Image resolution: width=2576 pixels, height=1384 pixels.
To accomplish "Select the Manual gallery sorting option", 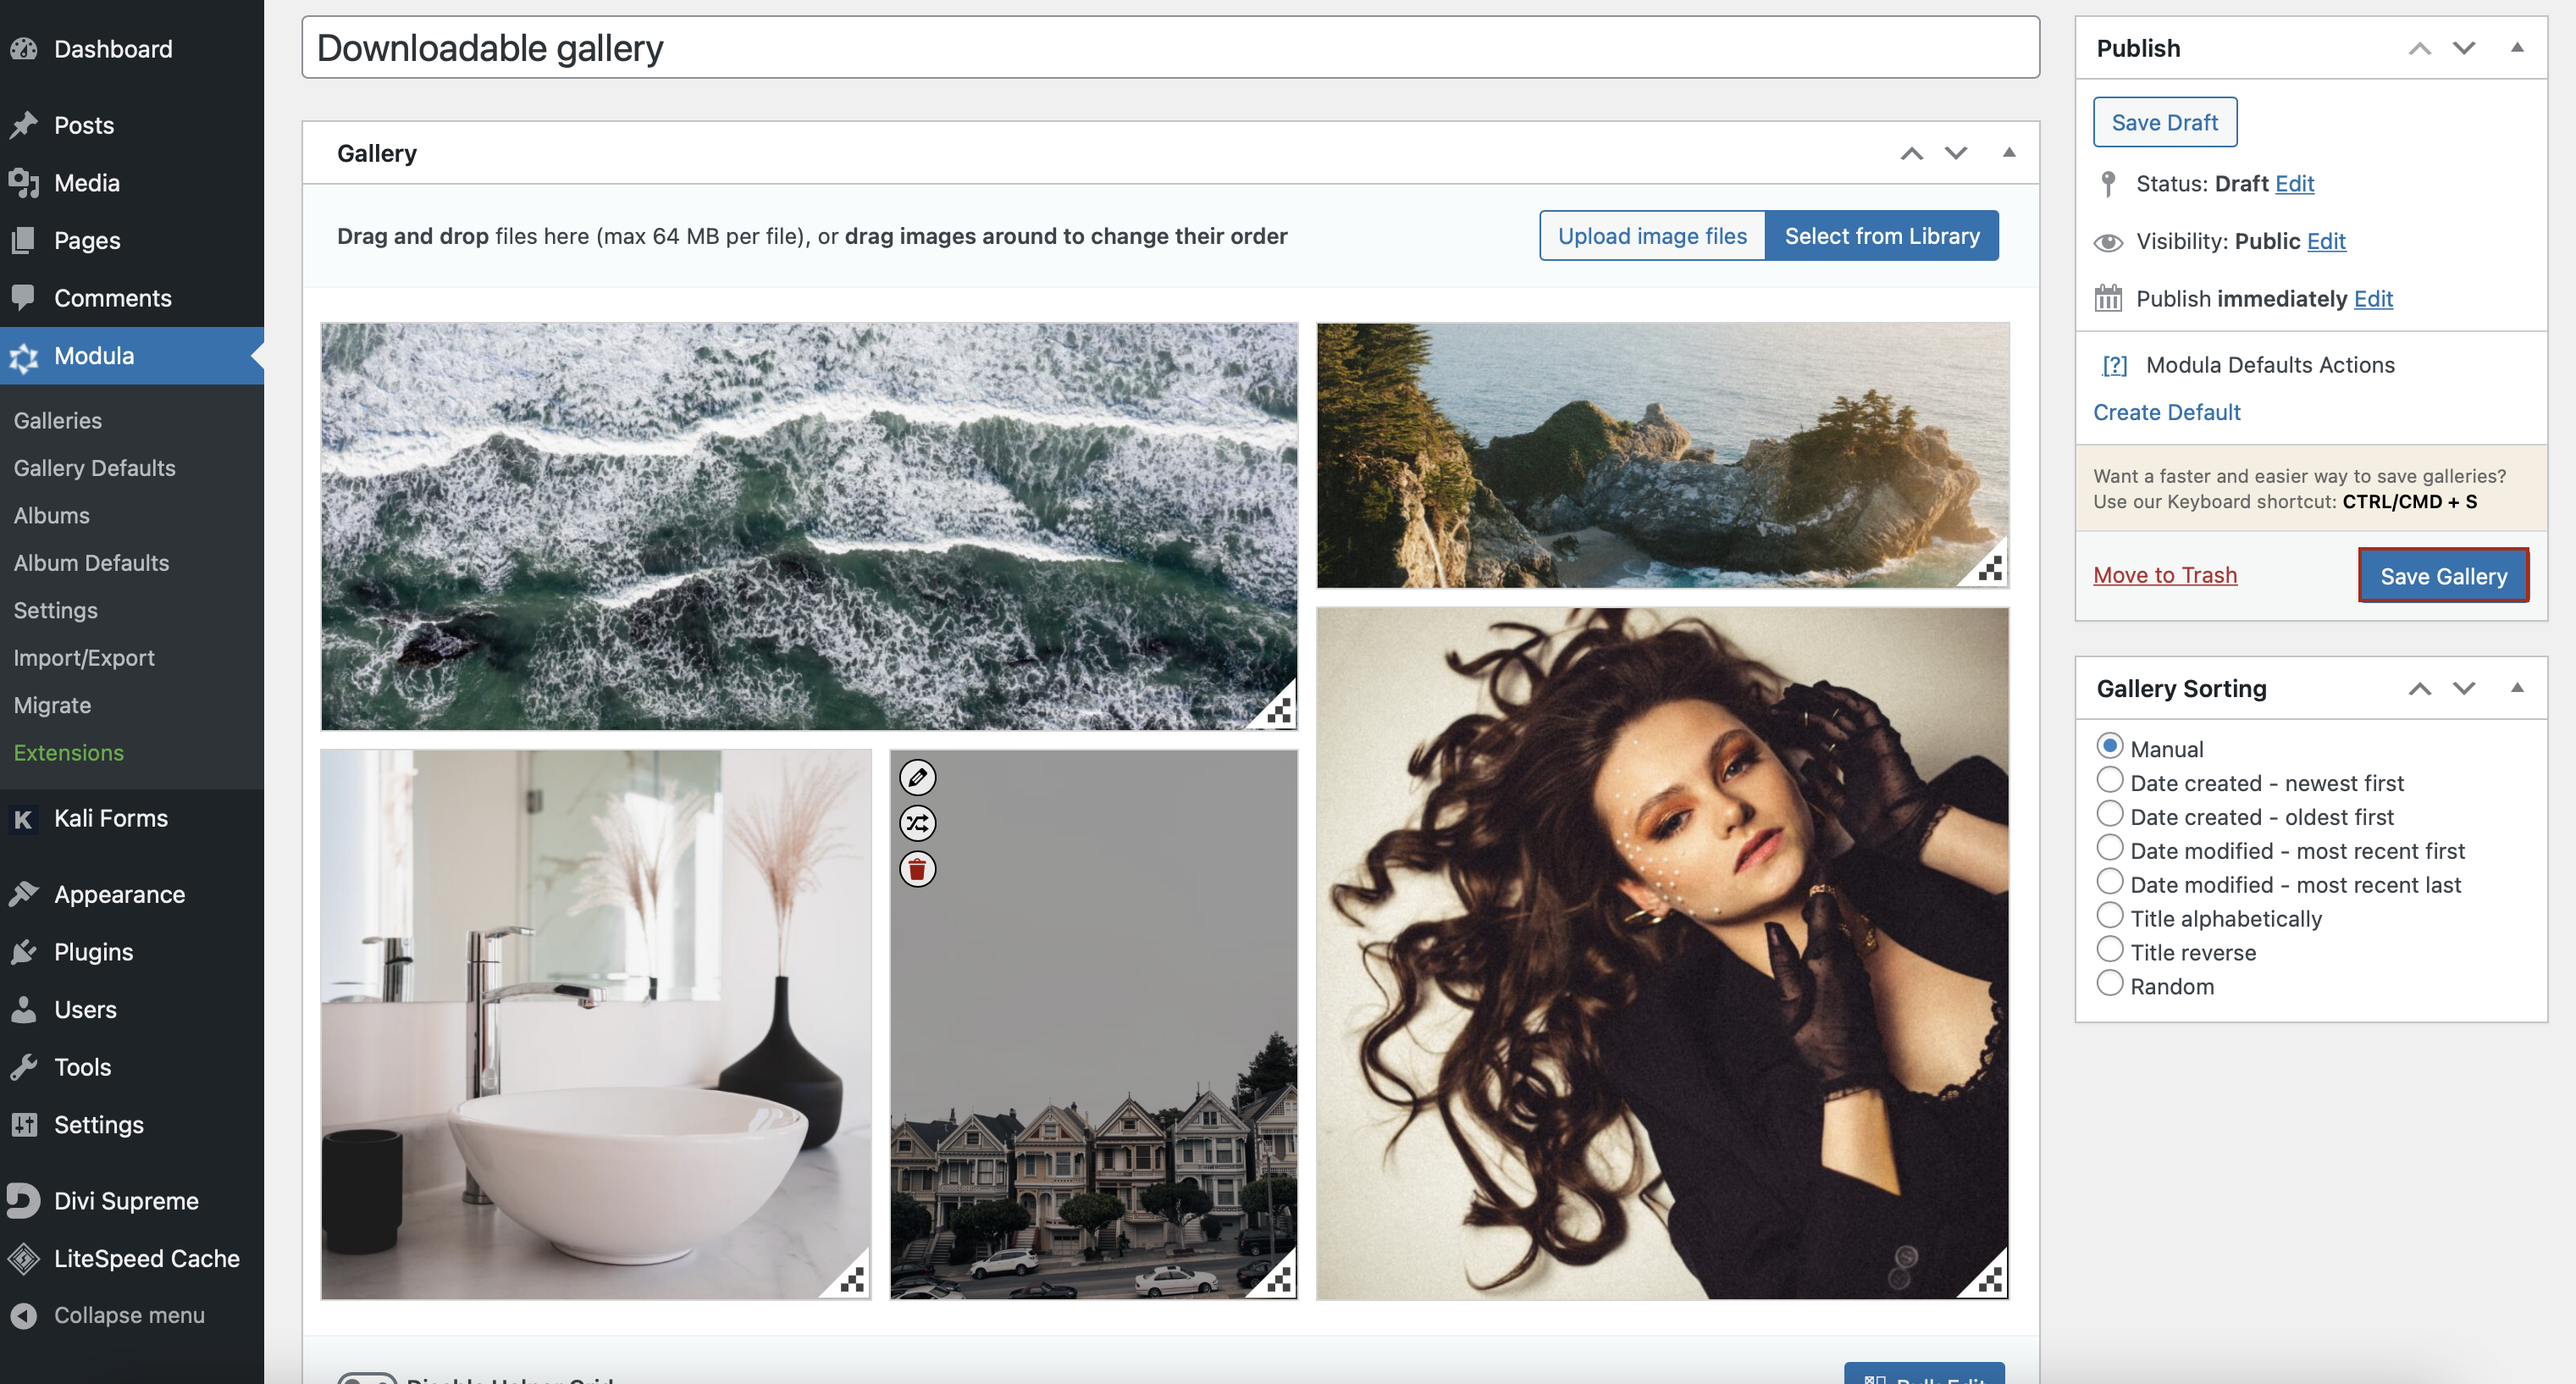I will (x=2111, y=746).
